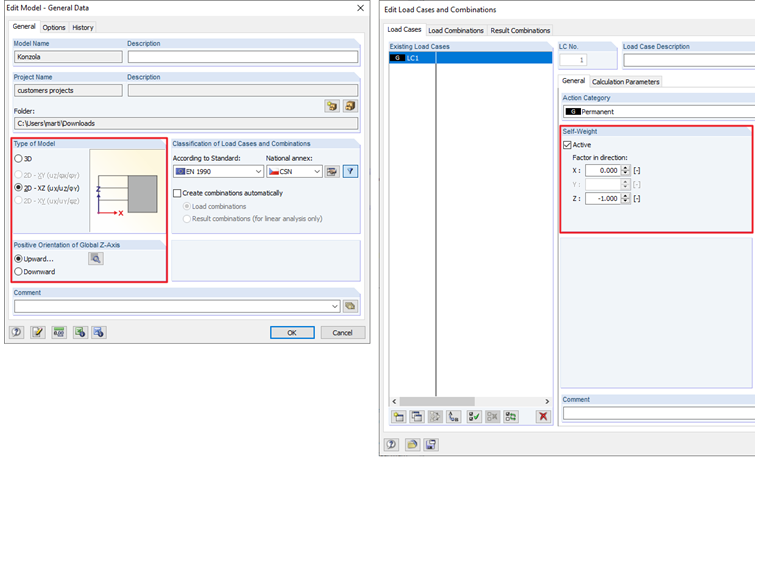Click the model Description input field
Viewport: 760px width, 563px height.
243,57
